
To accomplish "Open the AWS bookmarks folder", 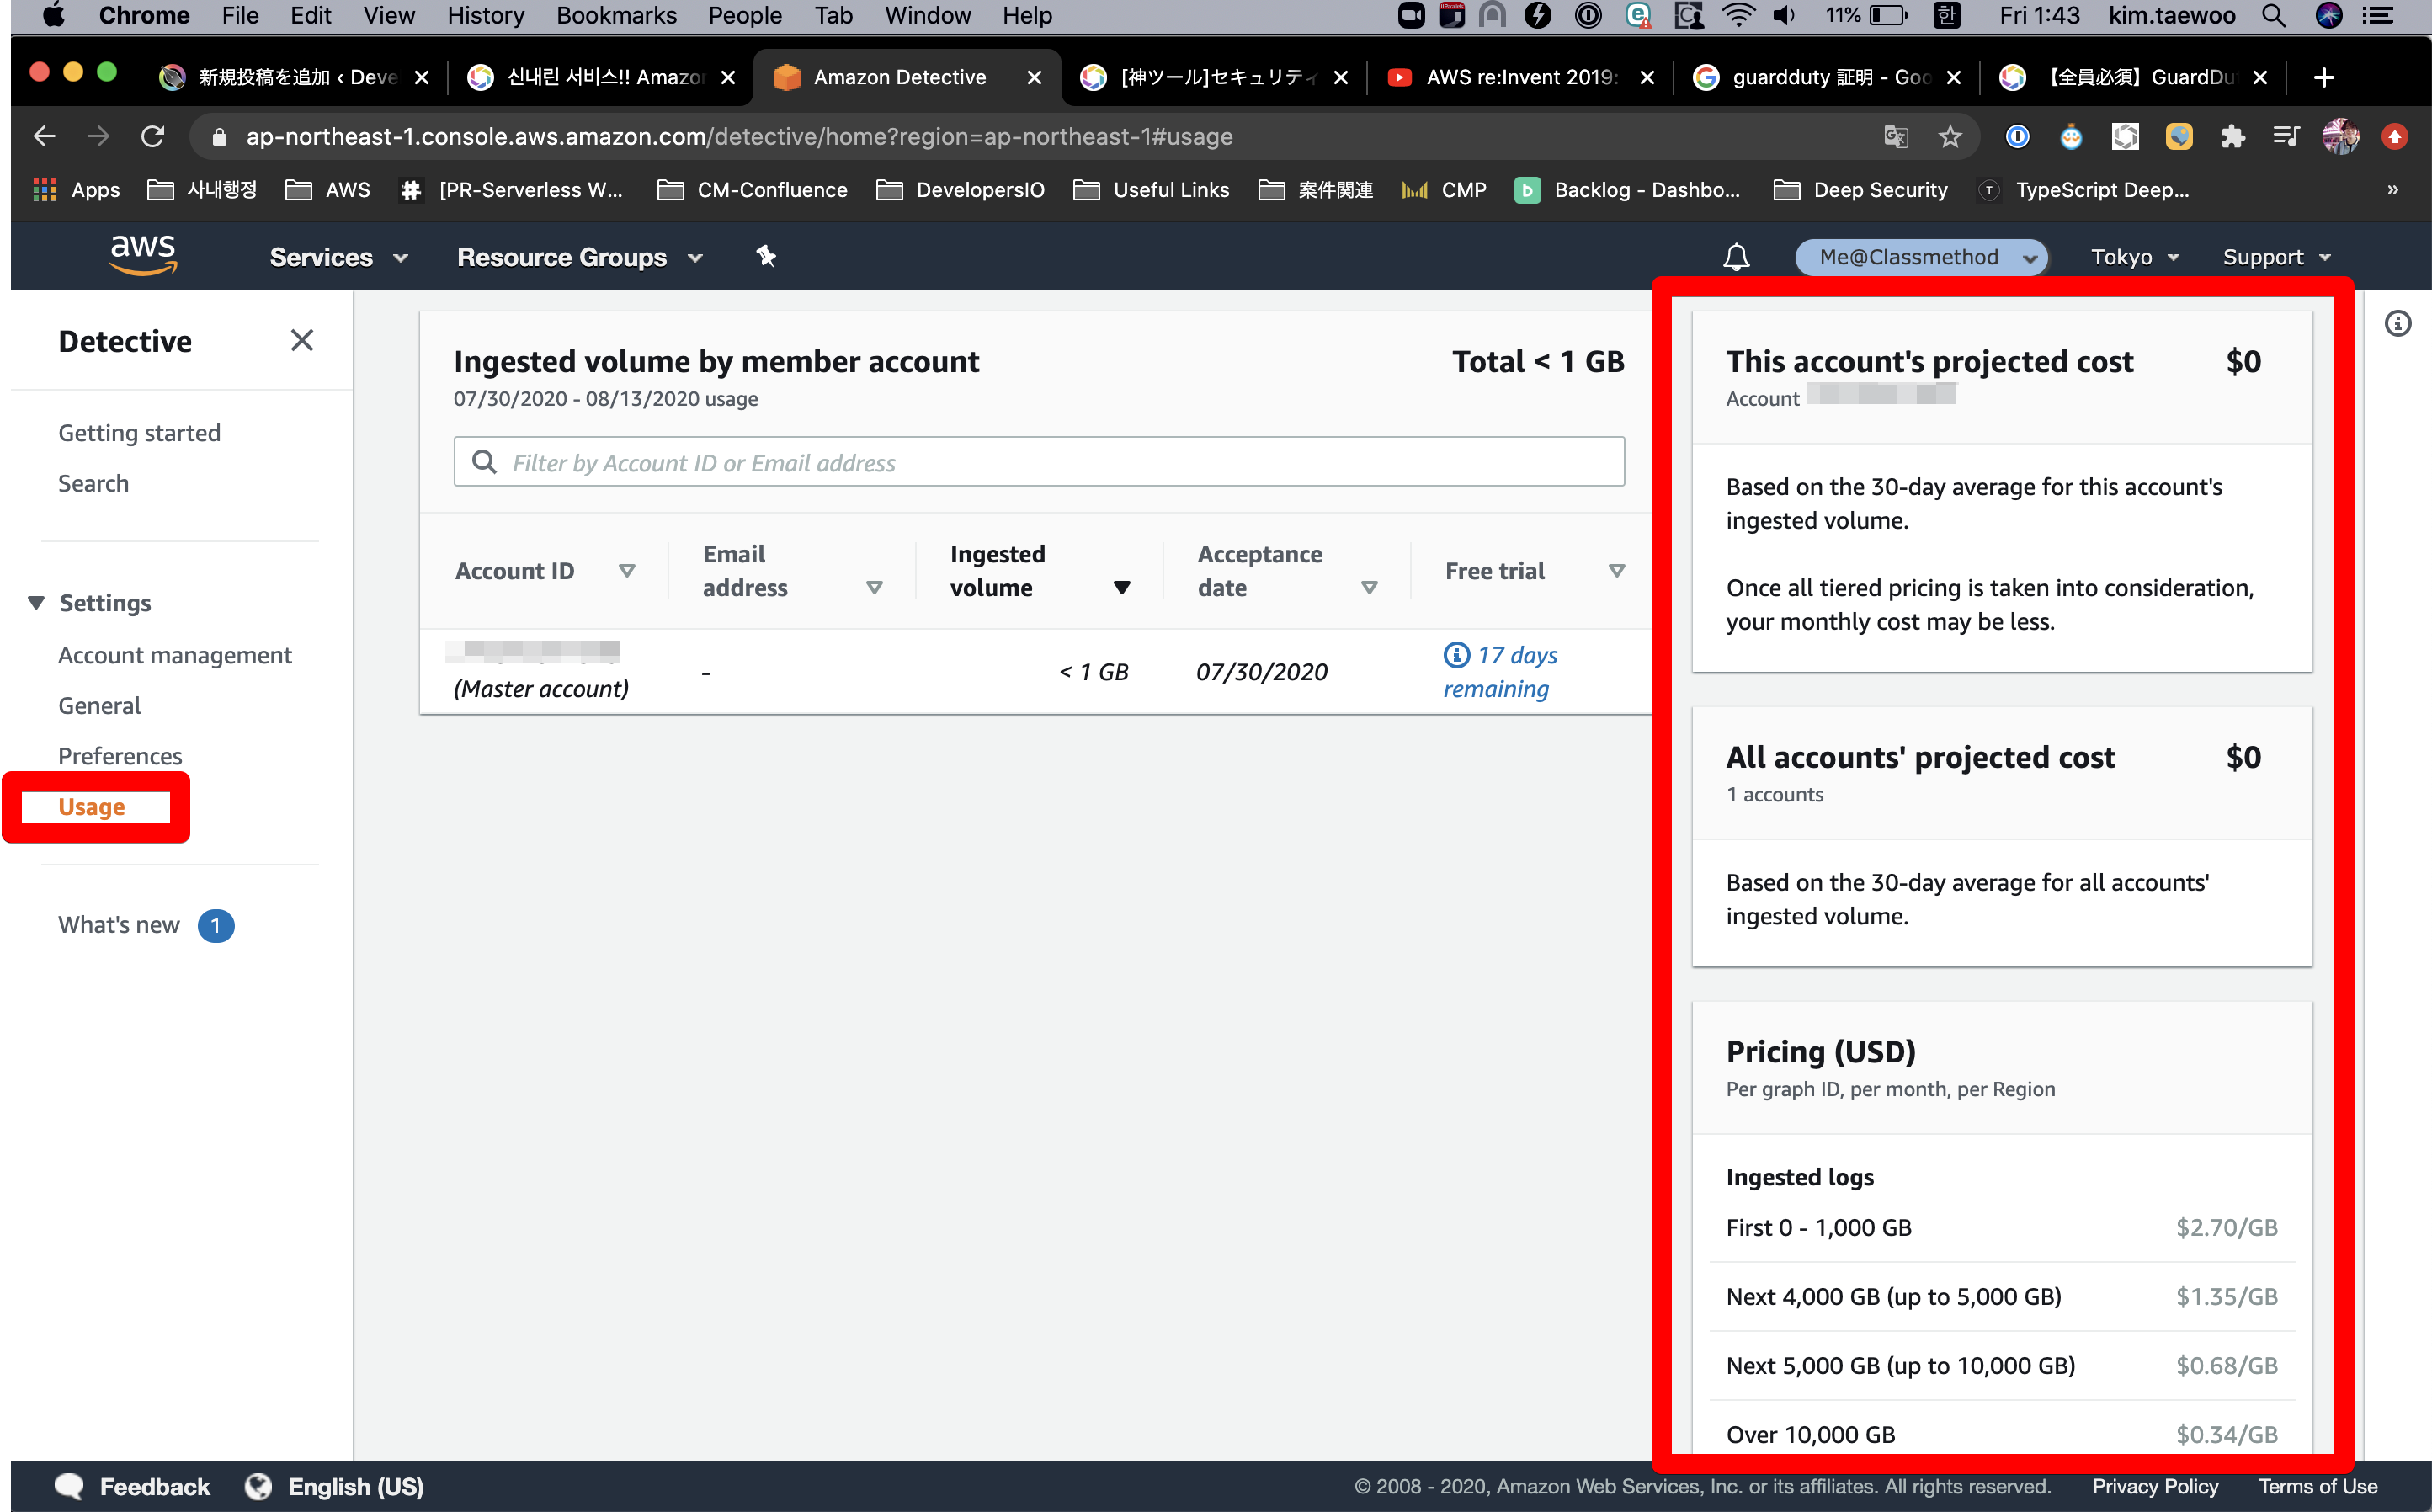I will coord(328,190).
